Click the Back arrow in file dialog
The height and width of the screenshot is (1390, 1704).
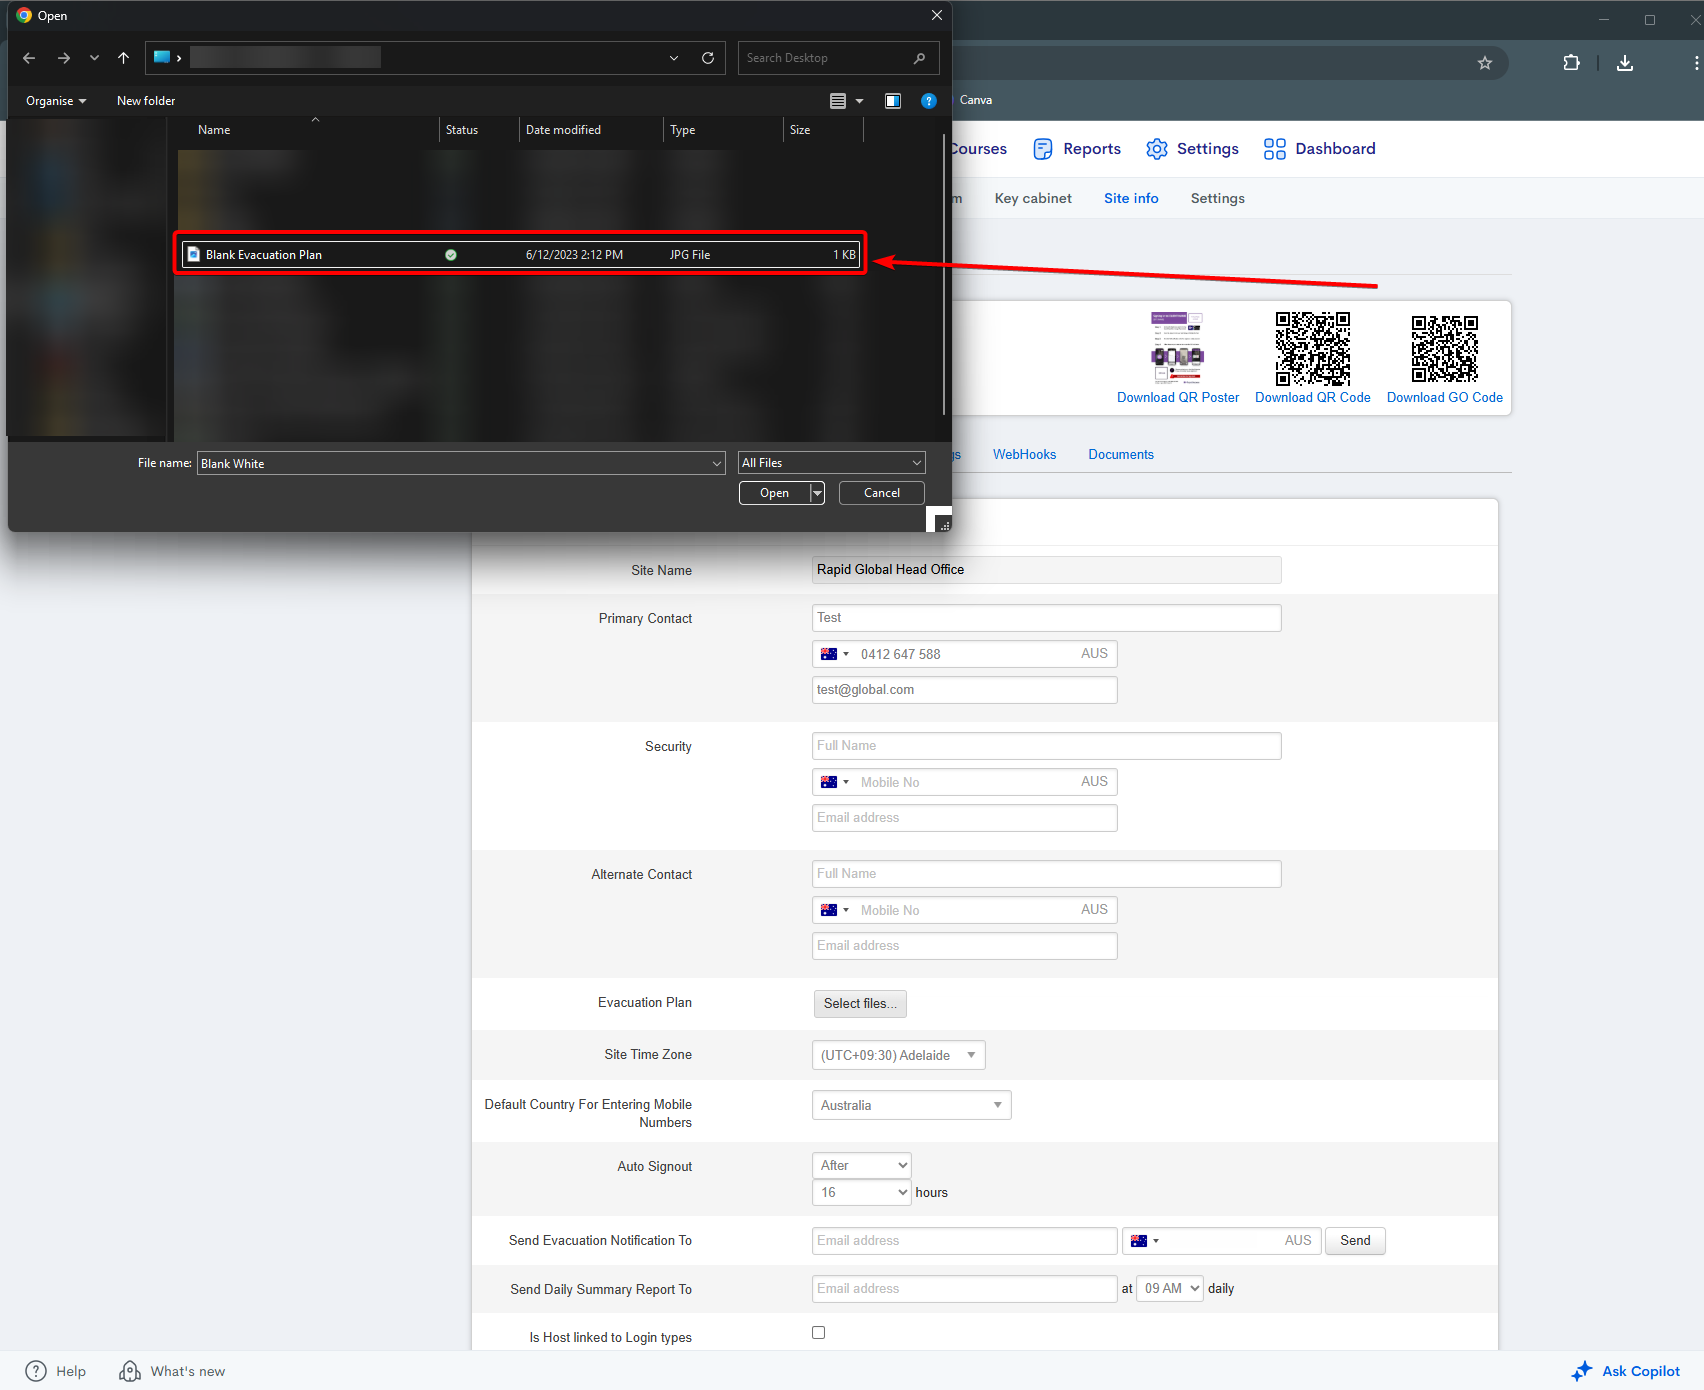[x=29, y=58]
